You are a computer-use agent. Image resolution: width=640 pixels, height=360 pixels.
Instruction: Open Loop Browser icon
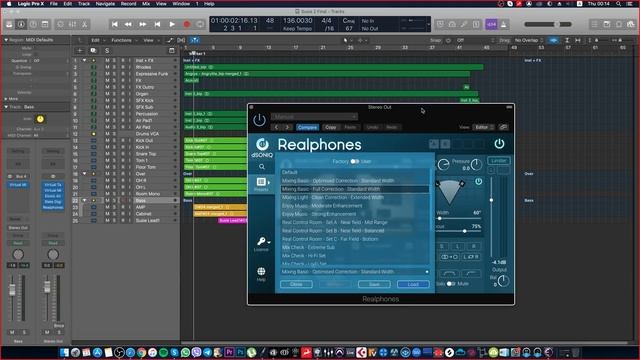tap(619, 24)
